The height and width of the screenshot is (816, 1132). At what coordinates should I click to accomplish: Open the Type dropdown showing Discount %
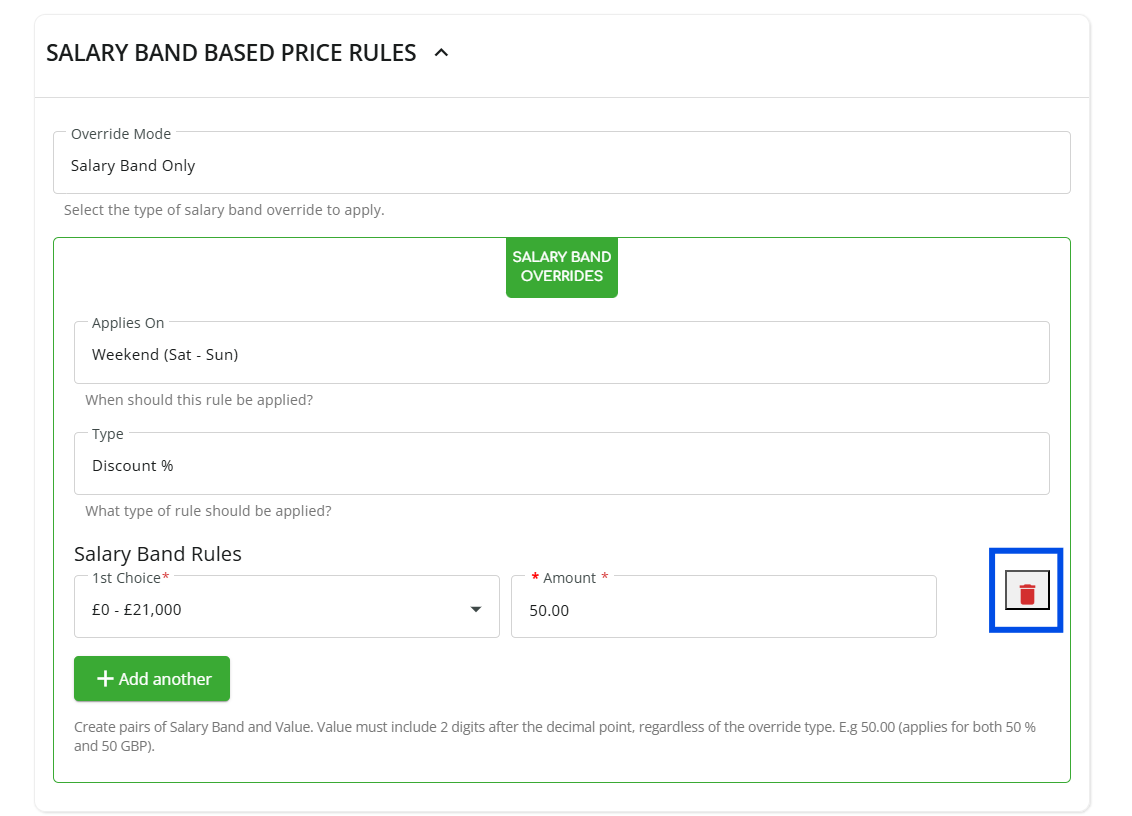[561, 465]
